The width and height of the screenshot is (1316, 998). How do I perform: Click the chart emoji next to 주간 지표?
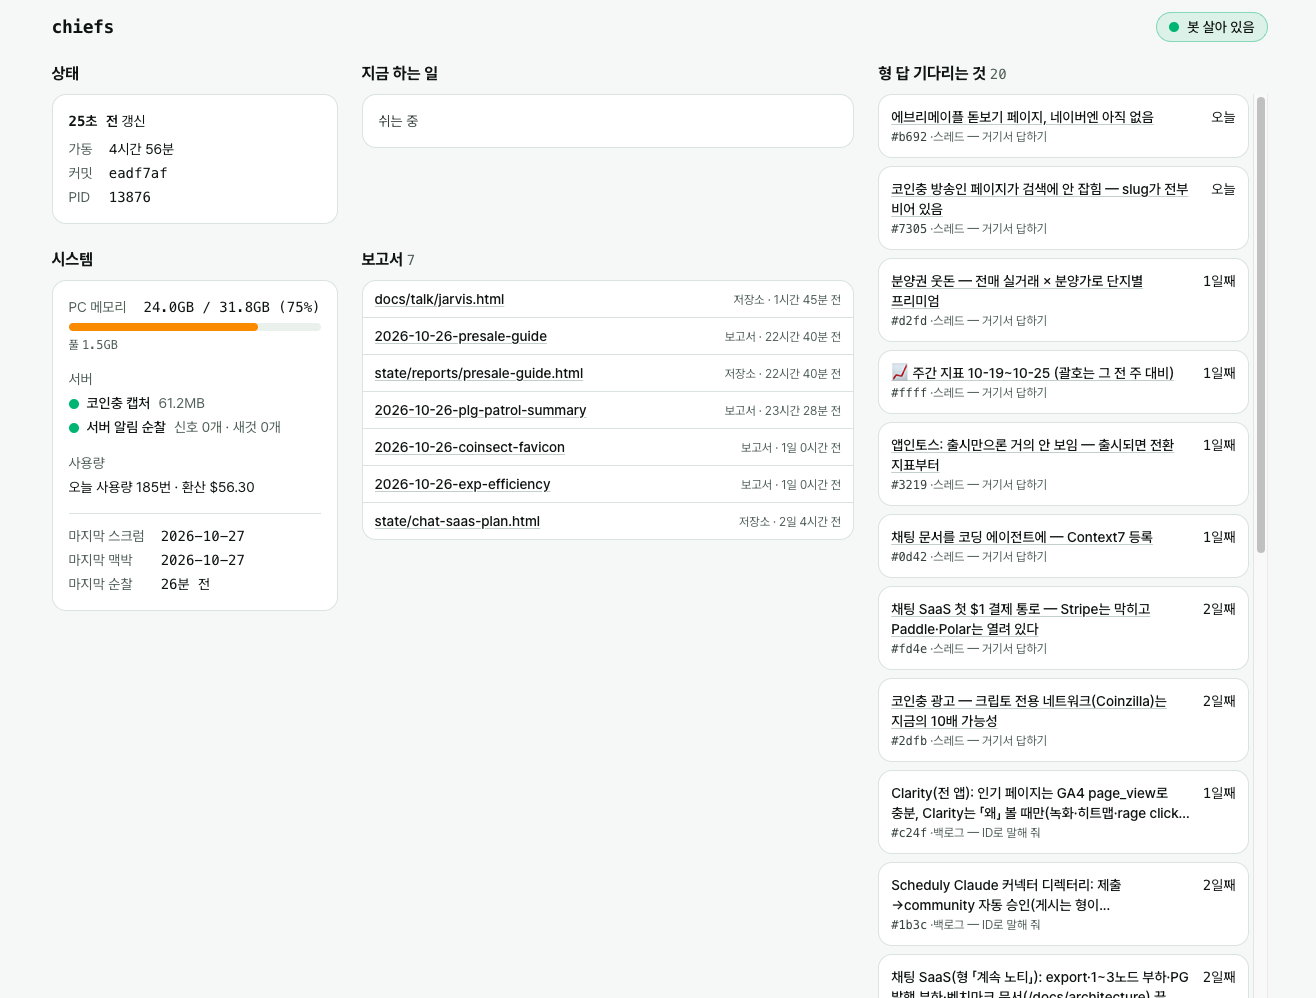(899, 373)
